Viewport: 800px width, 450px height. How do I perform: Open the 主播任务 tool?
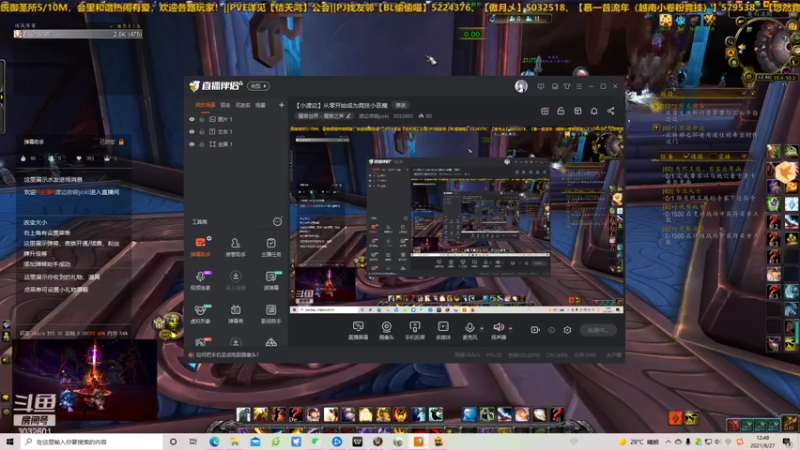(271, 247)
